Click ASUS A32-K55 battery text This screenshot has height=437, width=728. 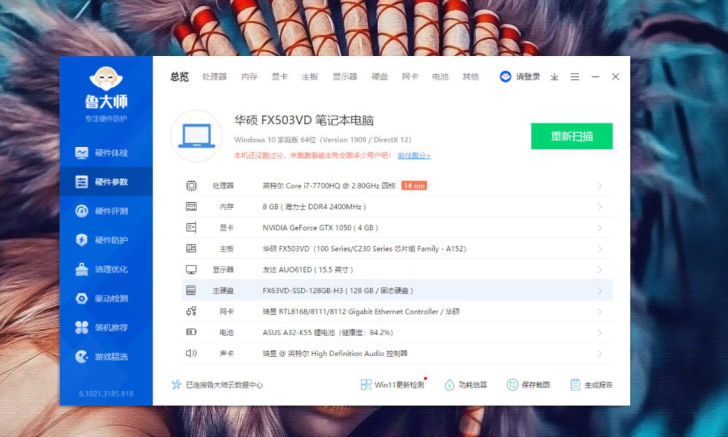click(x=328, y=333)
